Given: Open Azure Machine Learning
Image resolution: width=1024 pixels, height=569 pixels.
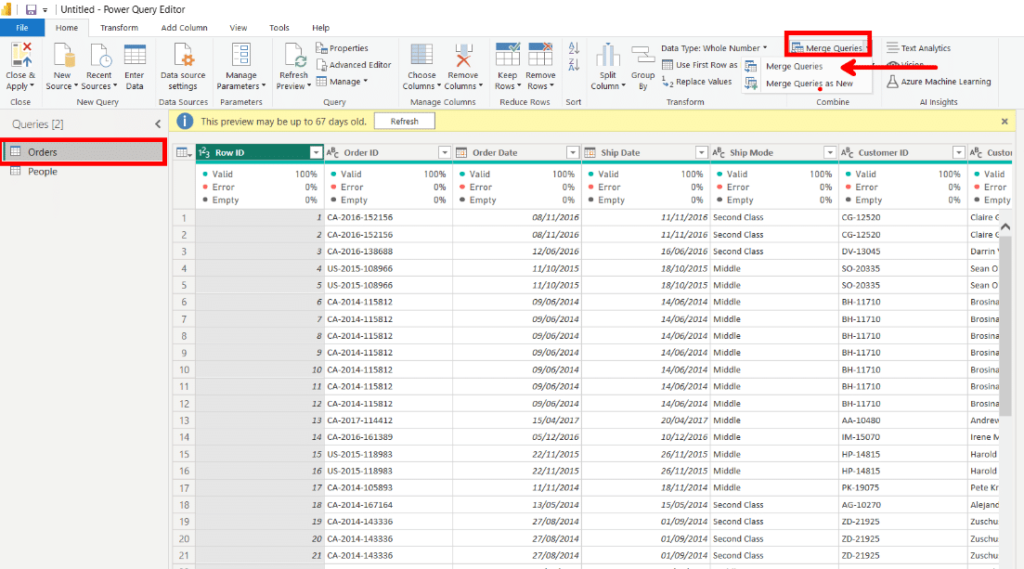Looking at the screenshot, I should (x=939, y=82).
